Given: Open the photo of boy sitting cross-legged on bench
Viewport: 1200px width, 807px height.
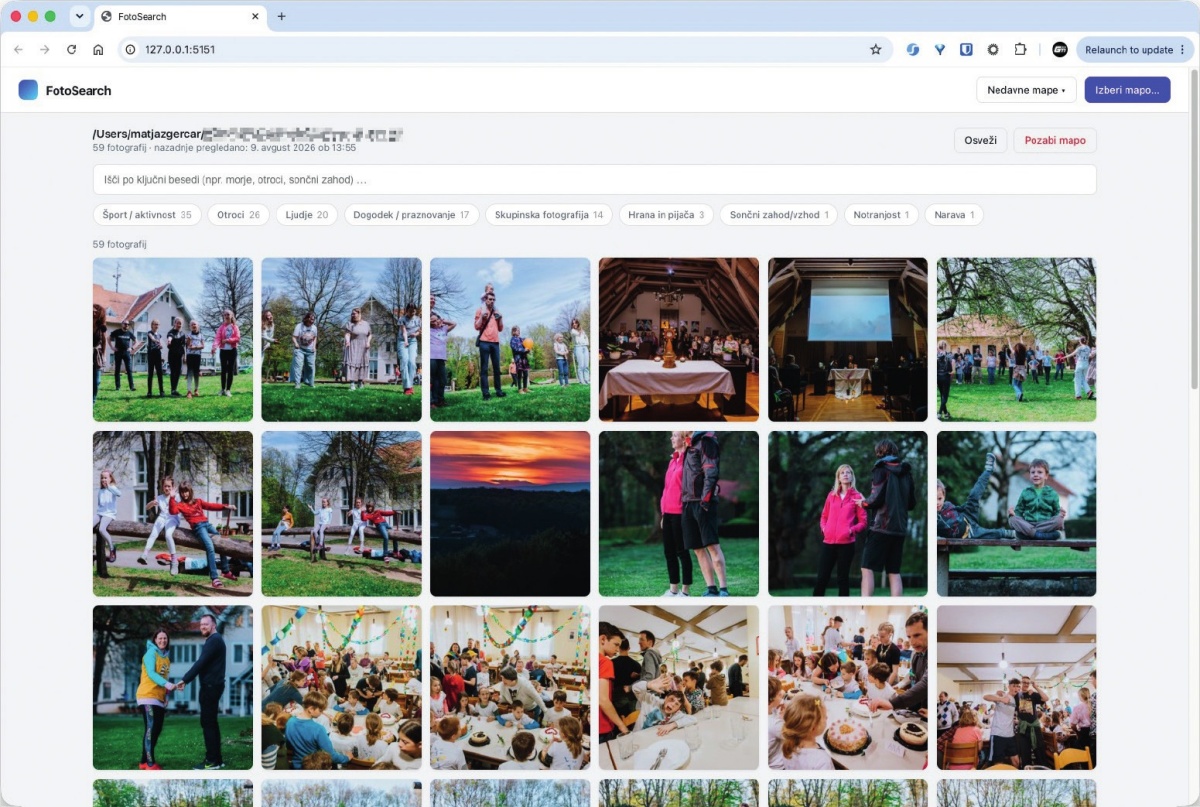Looking at the screenshot, I should (1016, 514).
